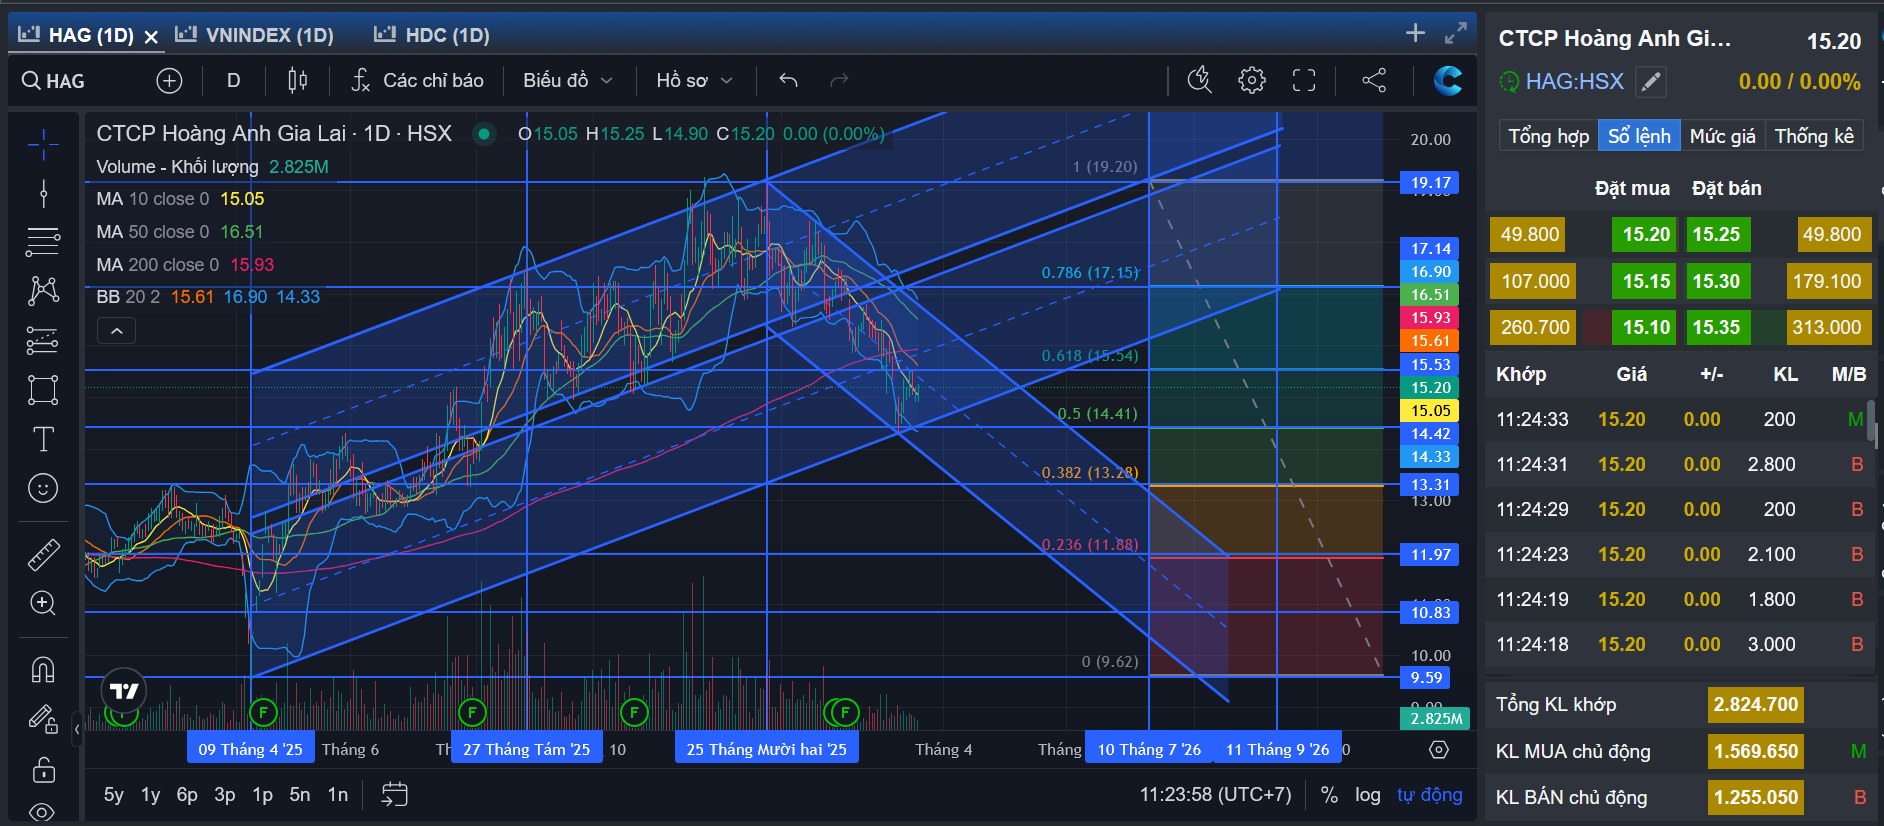
Task: Click the TradingView logo
Action: (124, 691)
